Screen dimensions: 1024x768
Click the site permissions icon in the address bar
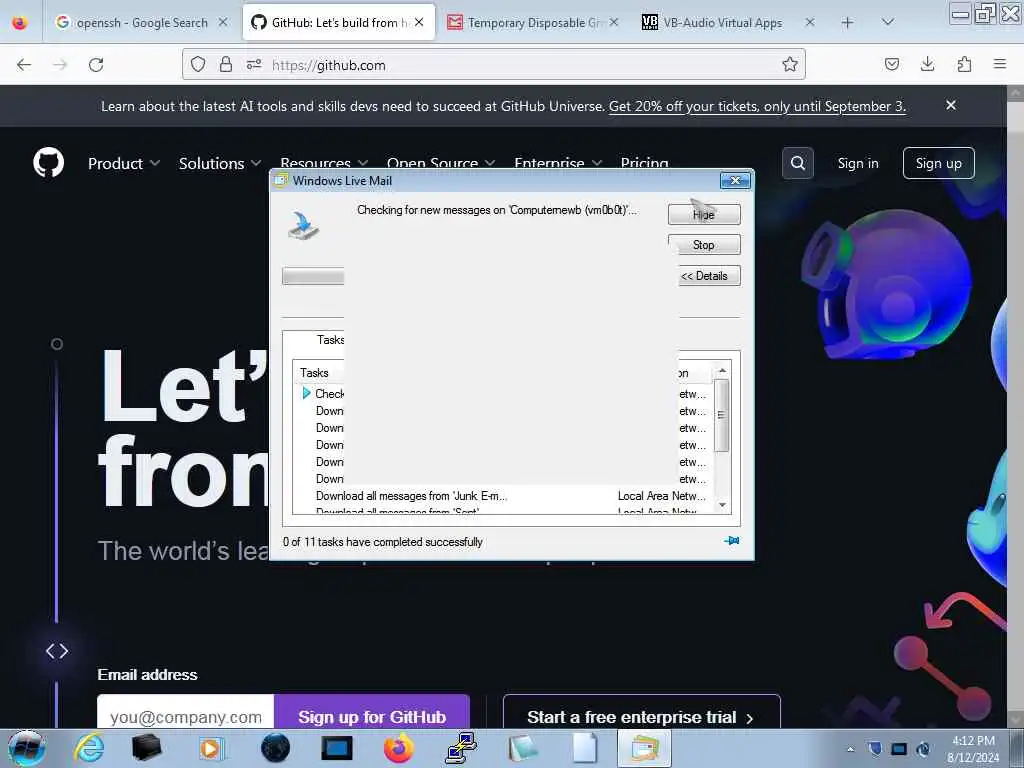click(254, 64)
